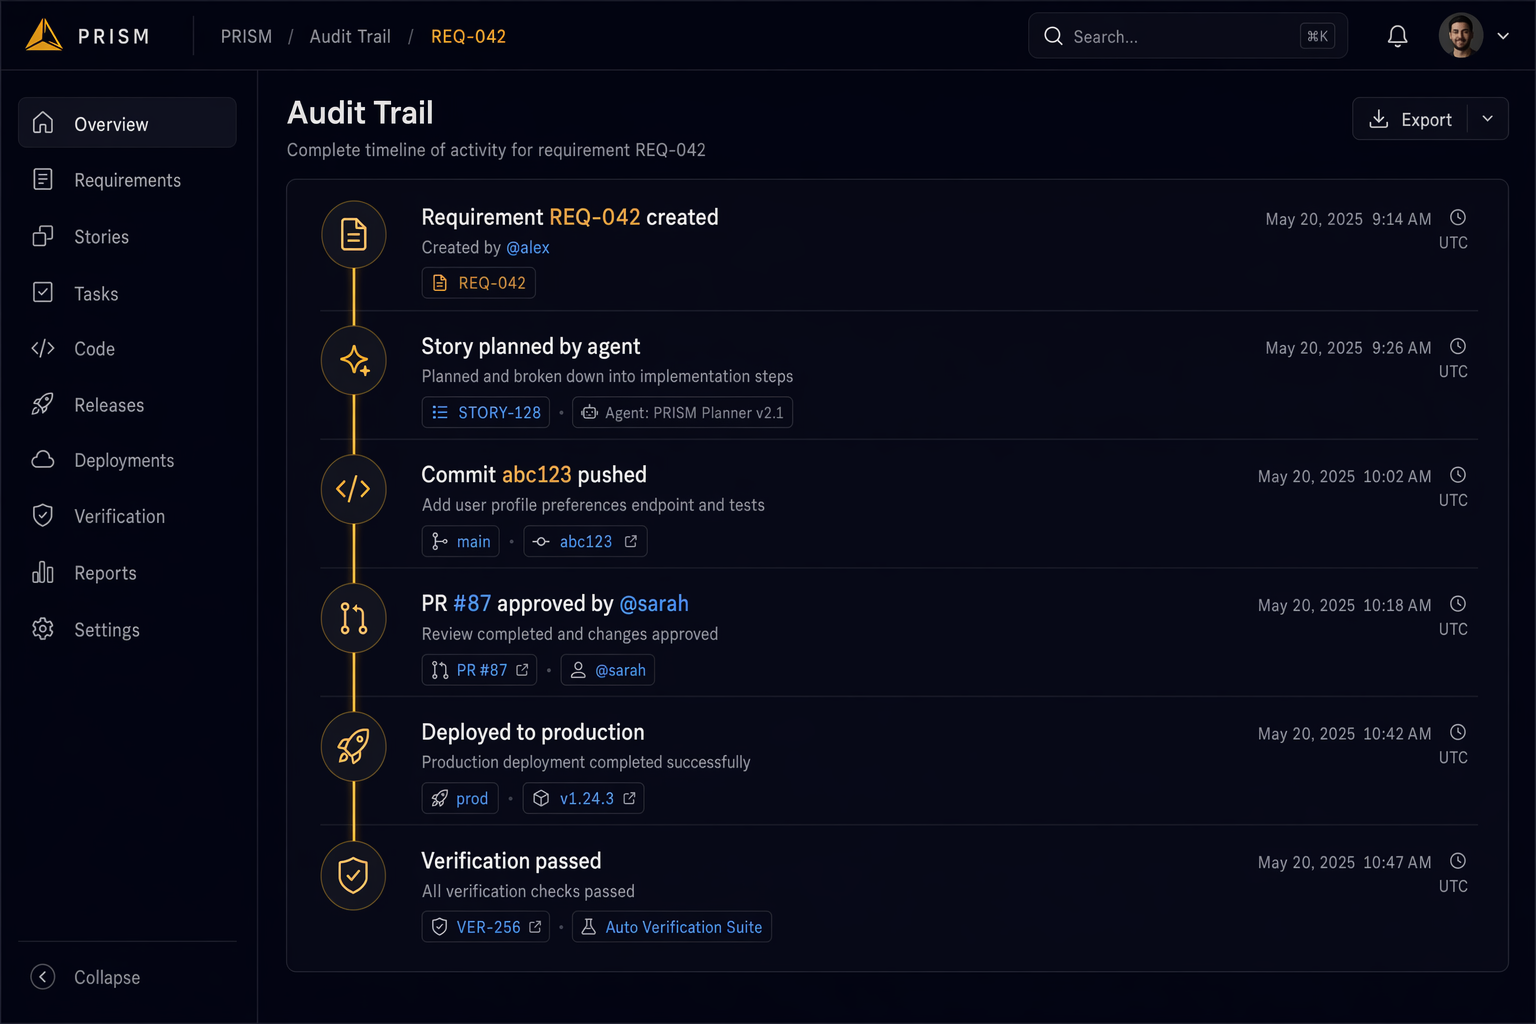The height and width of the screenshot is (1024, 1536).
Task: Click the Export button
Action: click(1411, 119)
